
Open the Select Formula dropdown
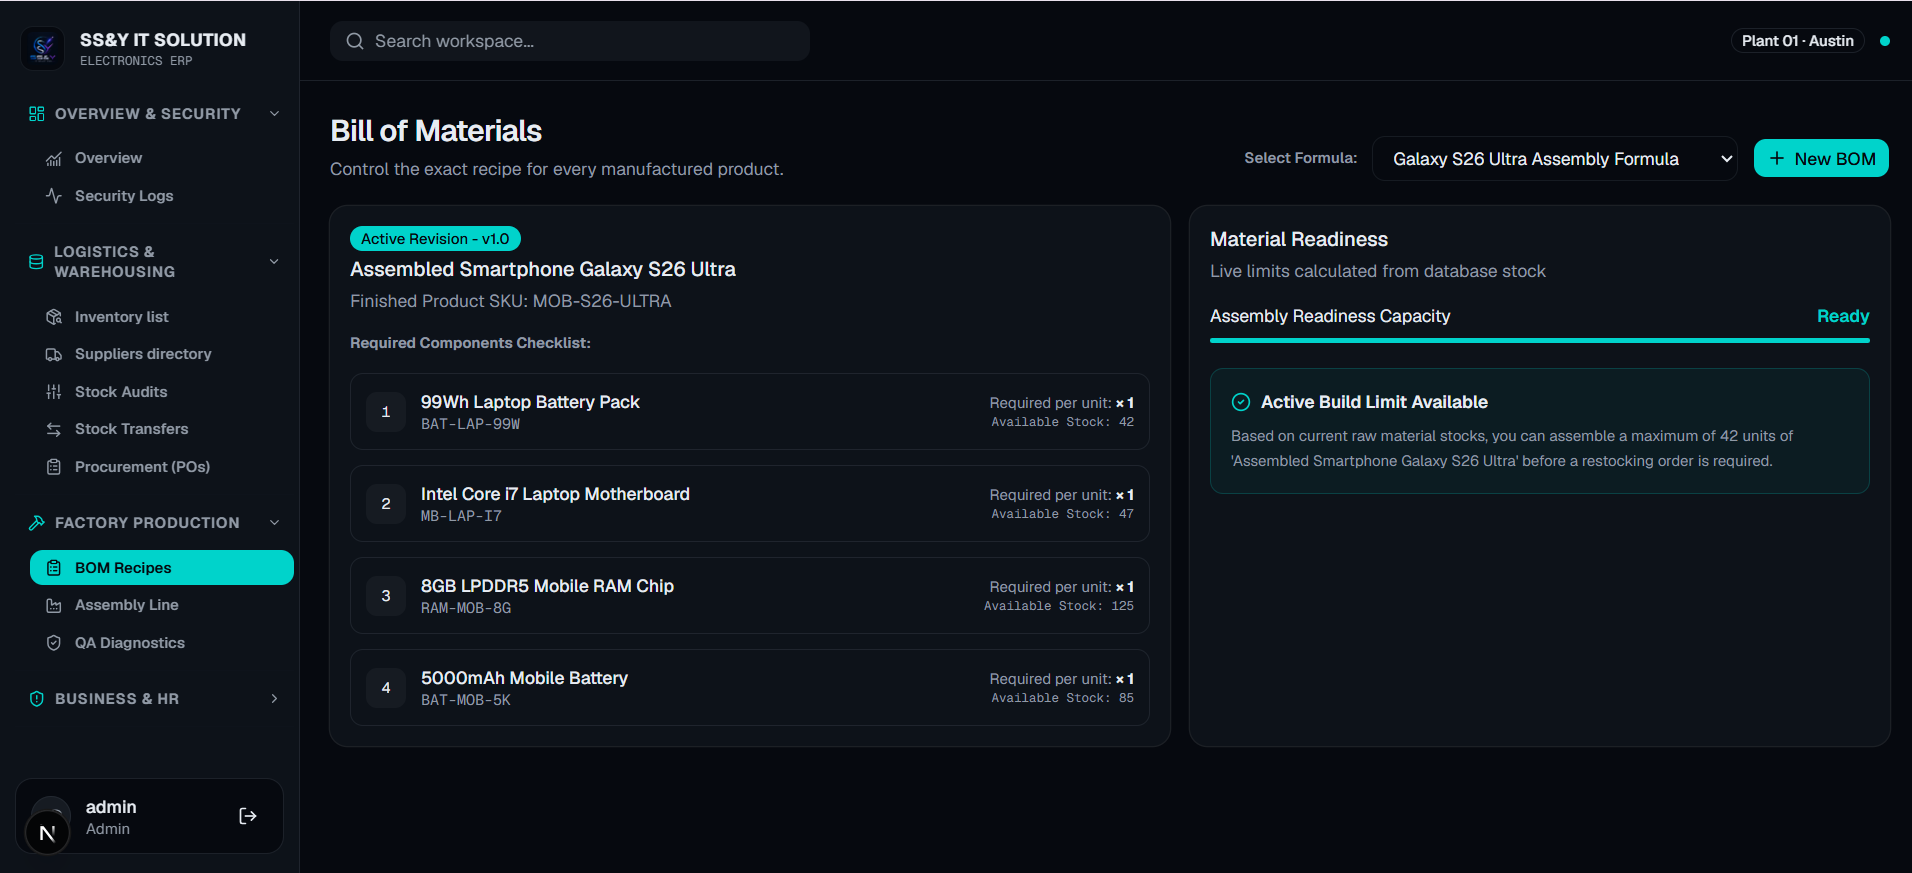click(1555, 159)
